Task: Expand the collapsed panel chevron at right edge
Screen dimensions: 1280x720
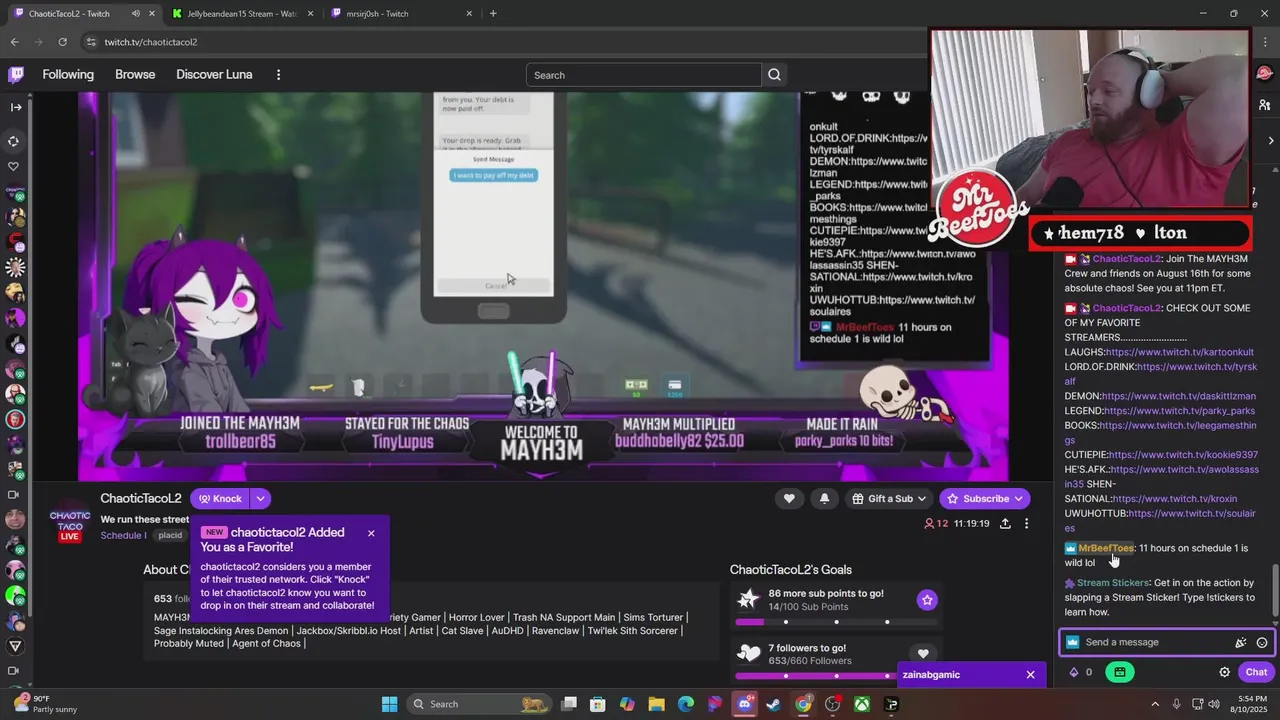Action: tap(1271, 141)
